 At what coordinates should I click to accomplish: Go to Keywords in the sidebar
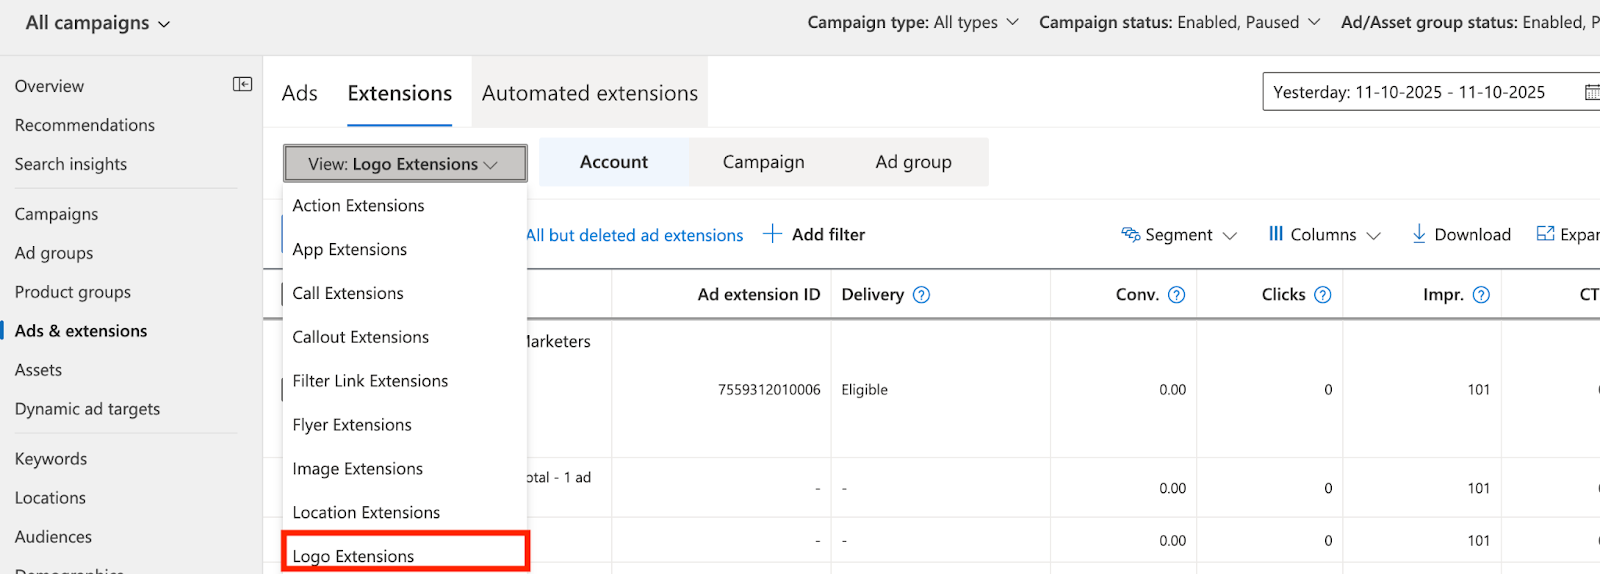[x=51, y=459]
